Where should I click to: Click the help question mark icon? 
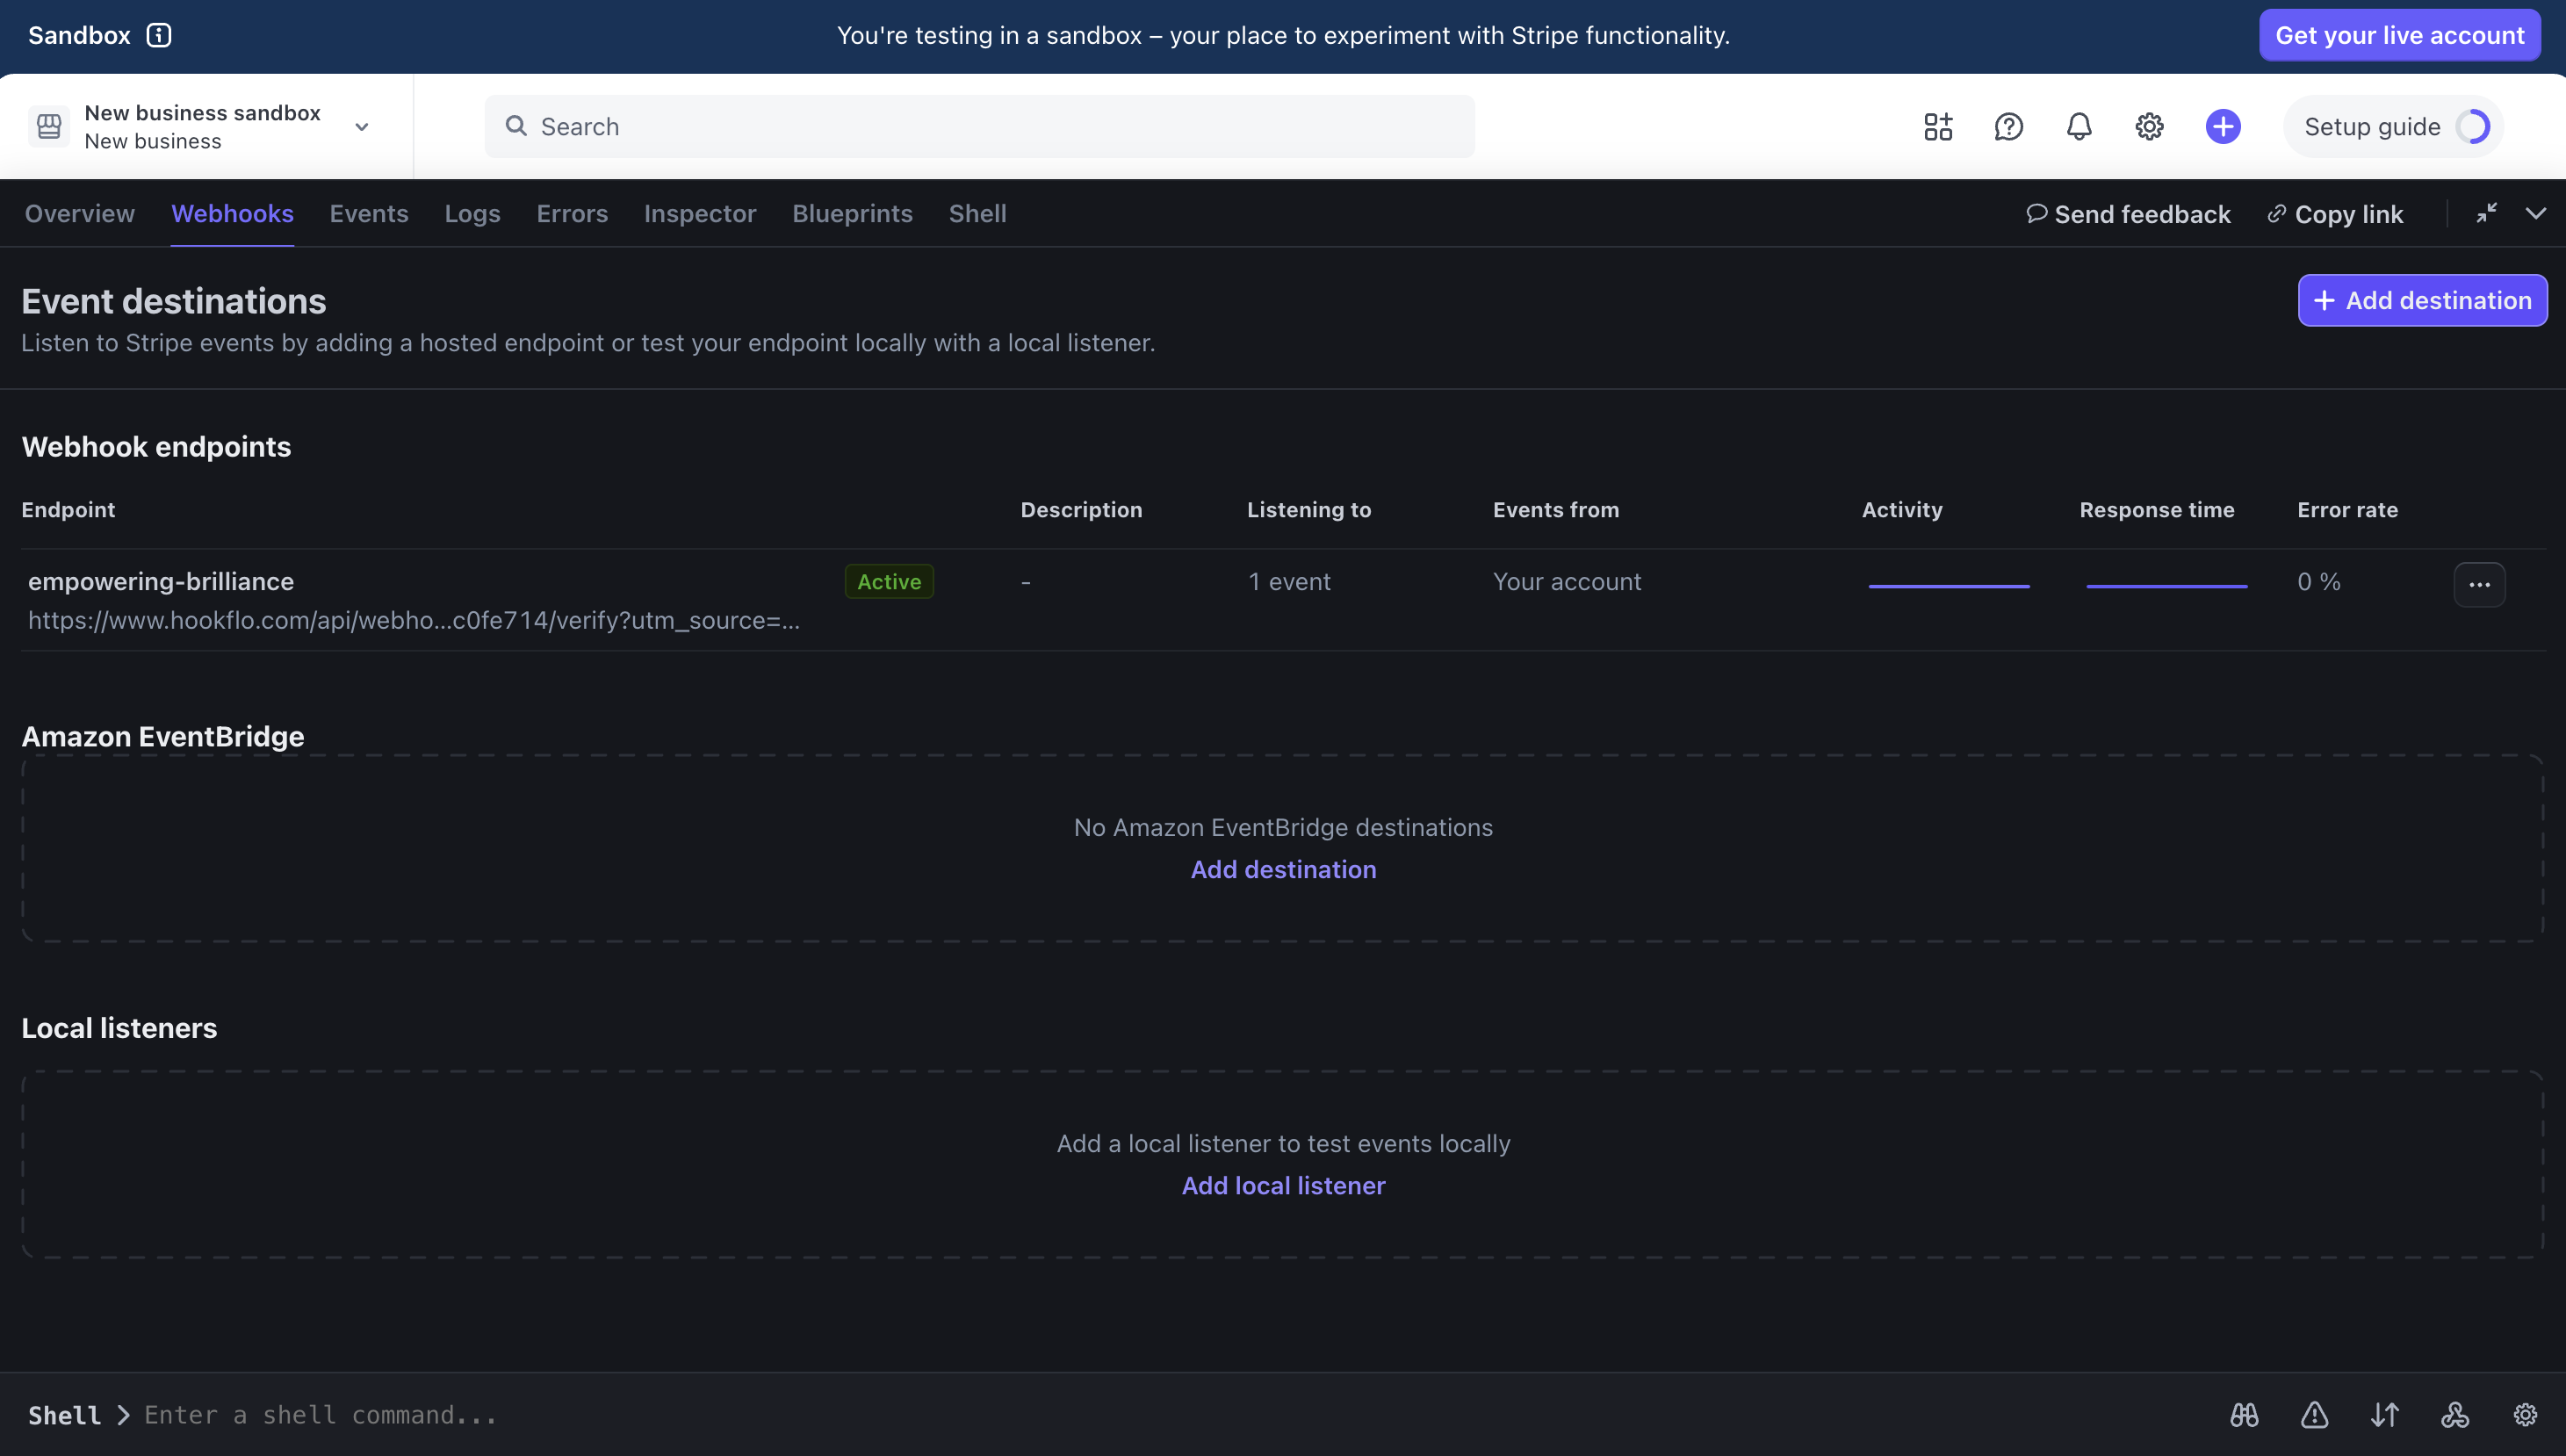2008,127
